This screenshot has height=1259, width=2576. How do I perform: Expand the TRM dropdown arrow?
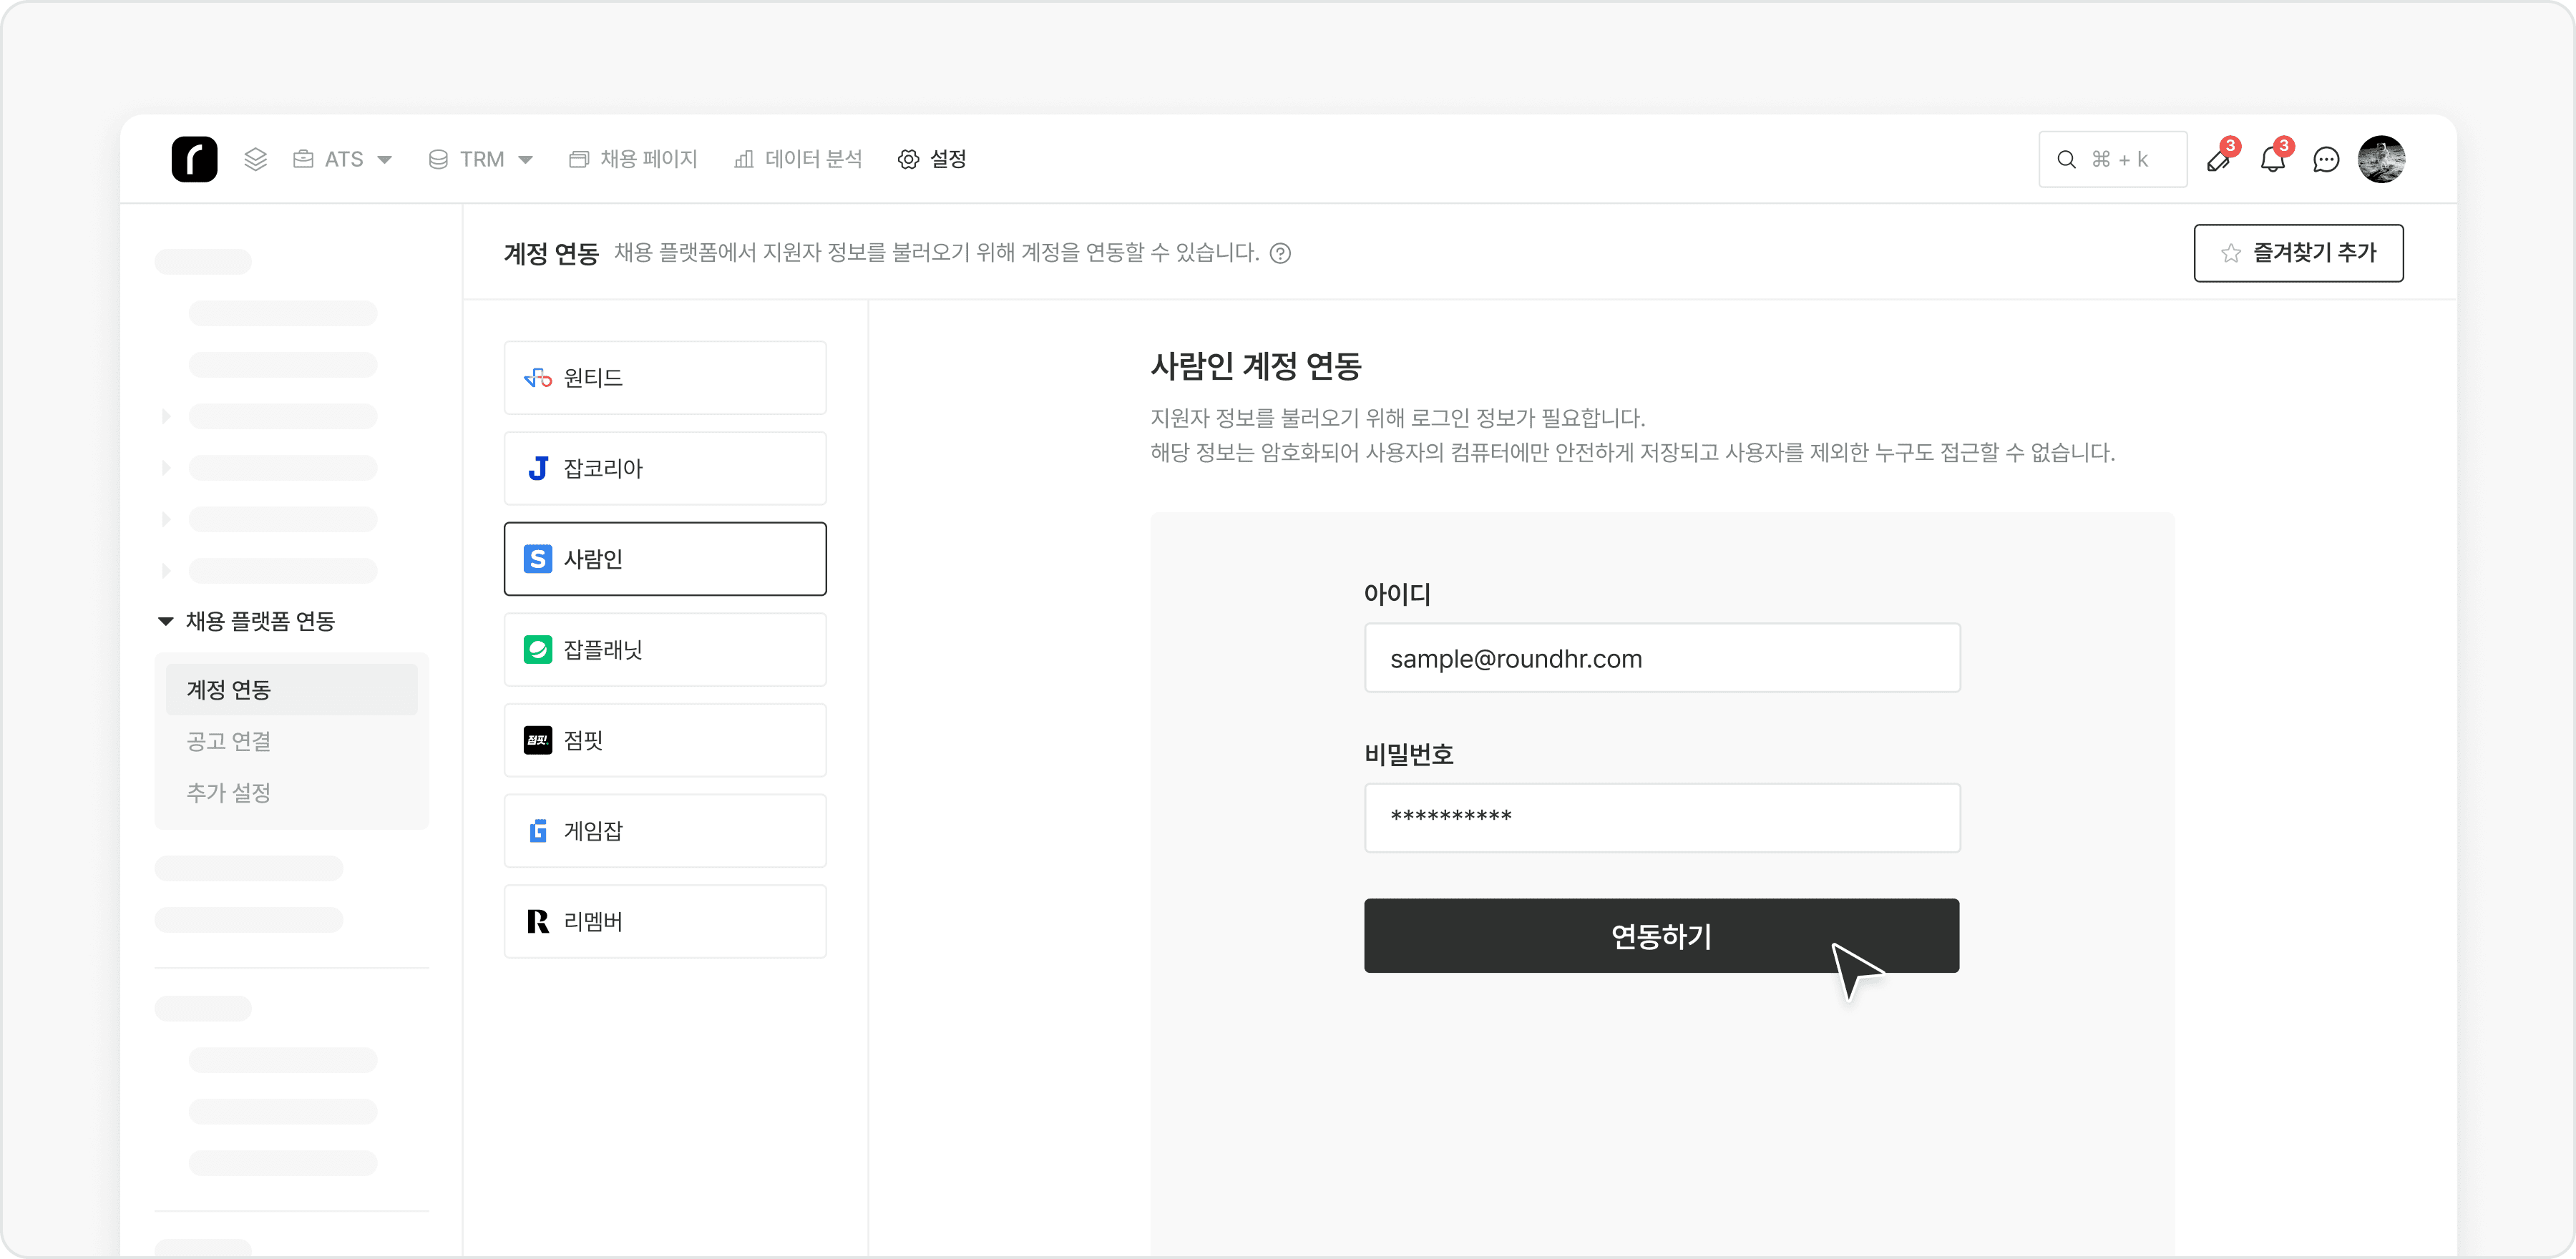[525, 160]
